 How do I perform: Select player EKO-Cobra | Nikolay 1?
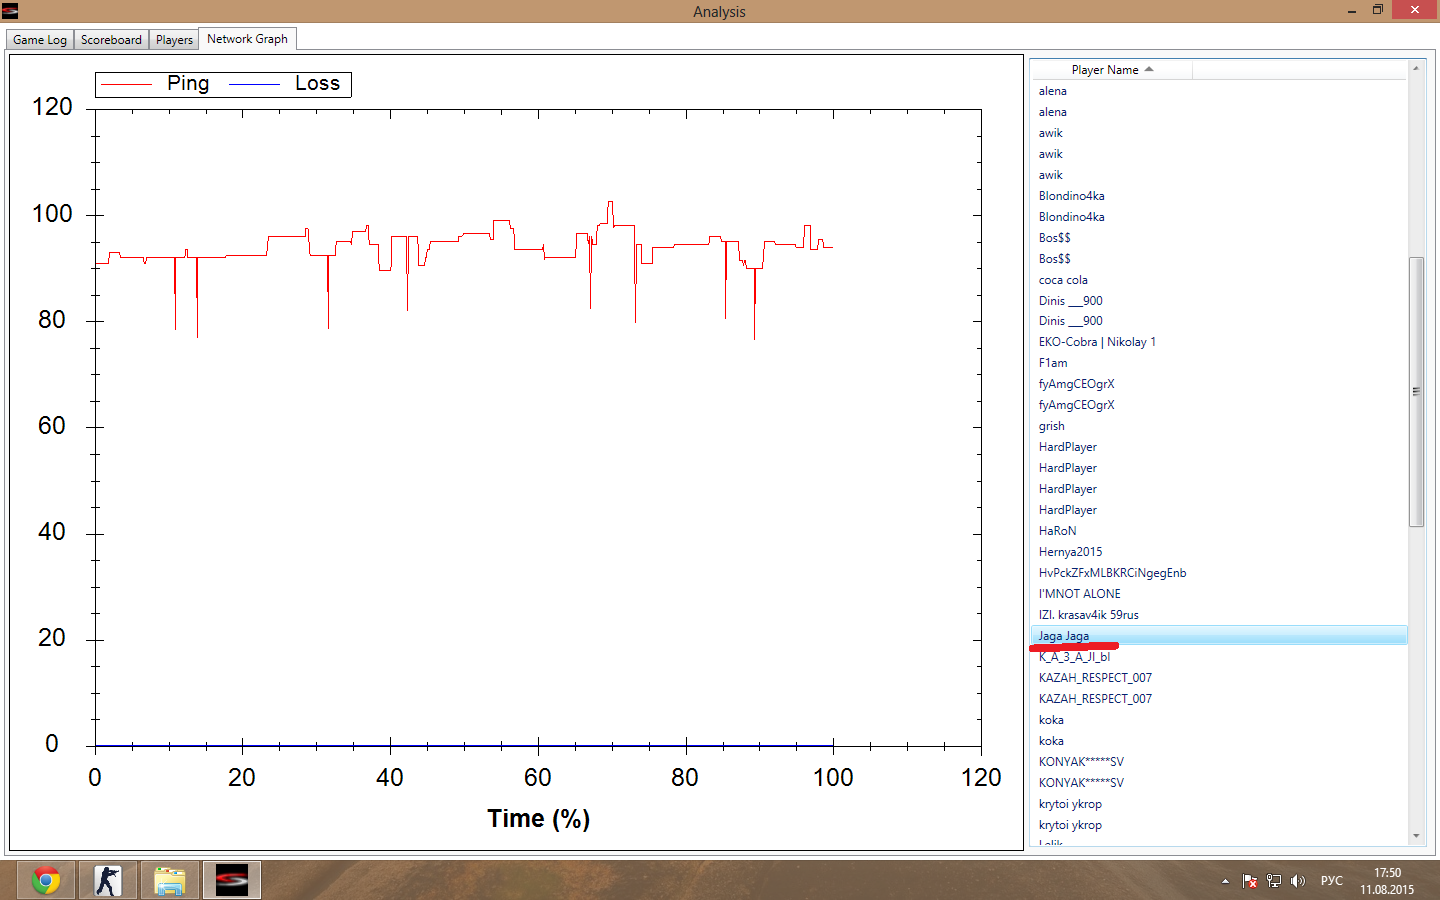pyautogui.click(x=1219, y=342)
